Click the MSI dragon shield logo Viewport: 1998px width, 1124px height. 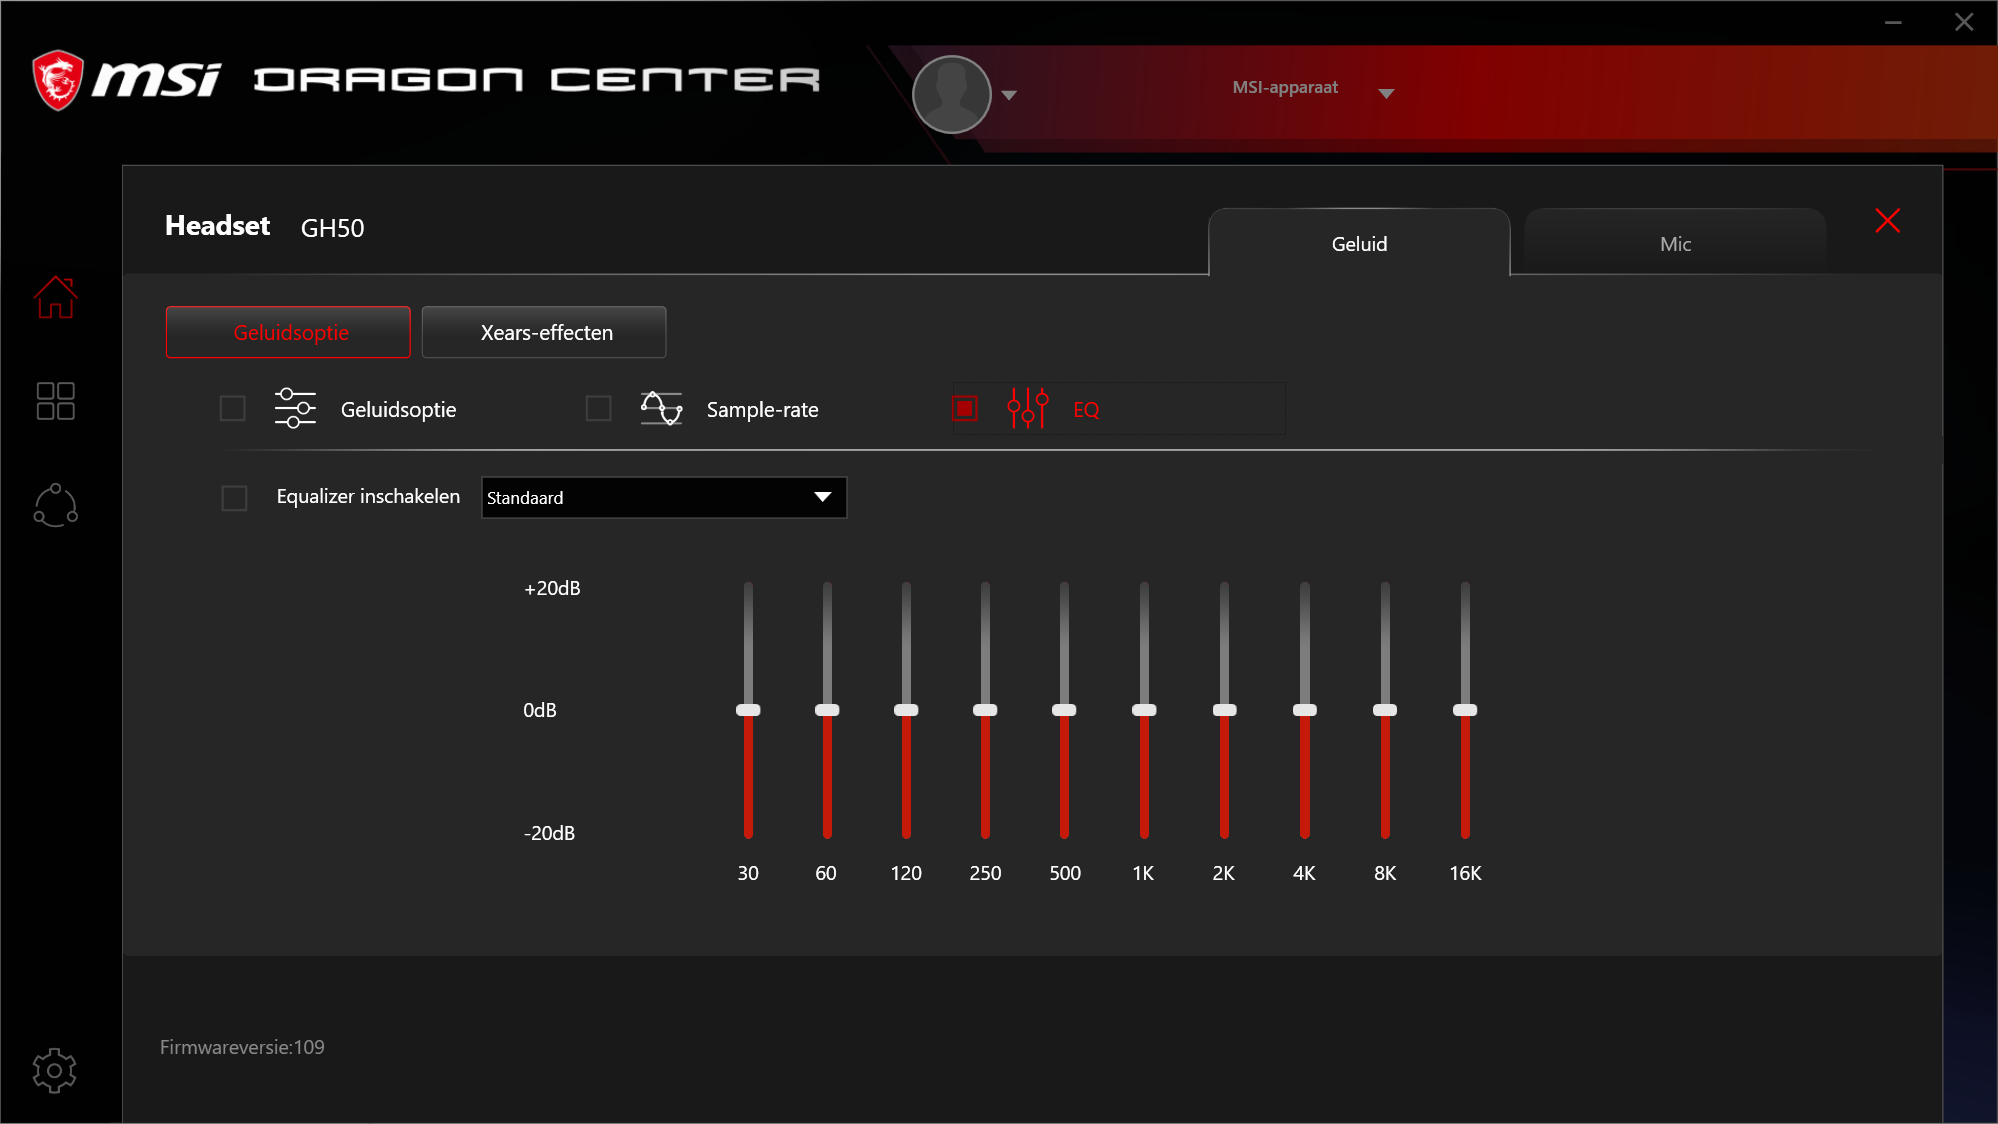pyautogui.click(x=58, y=80)
